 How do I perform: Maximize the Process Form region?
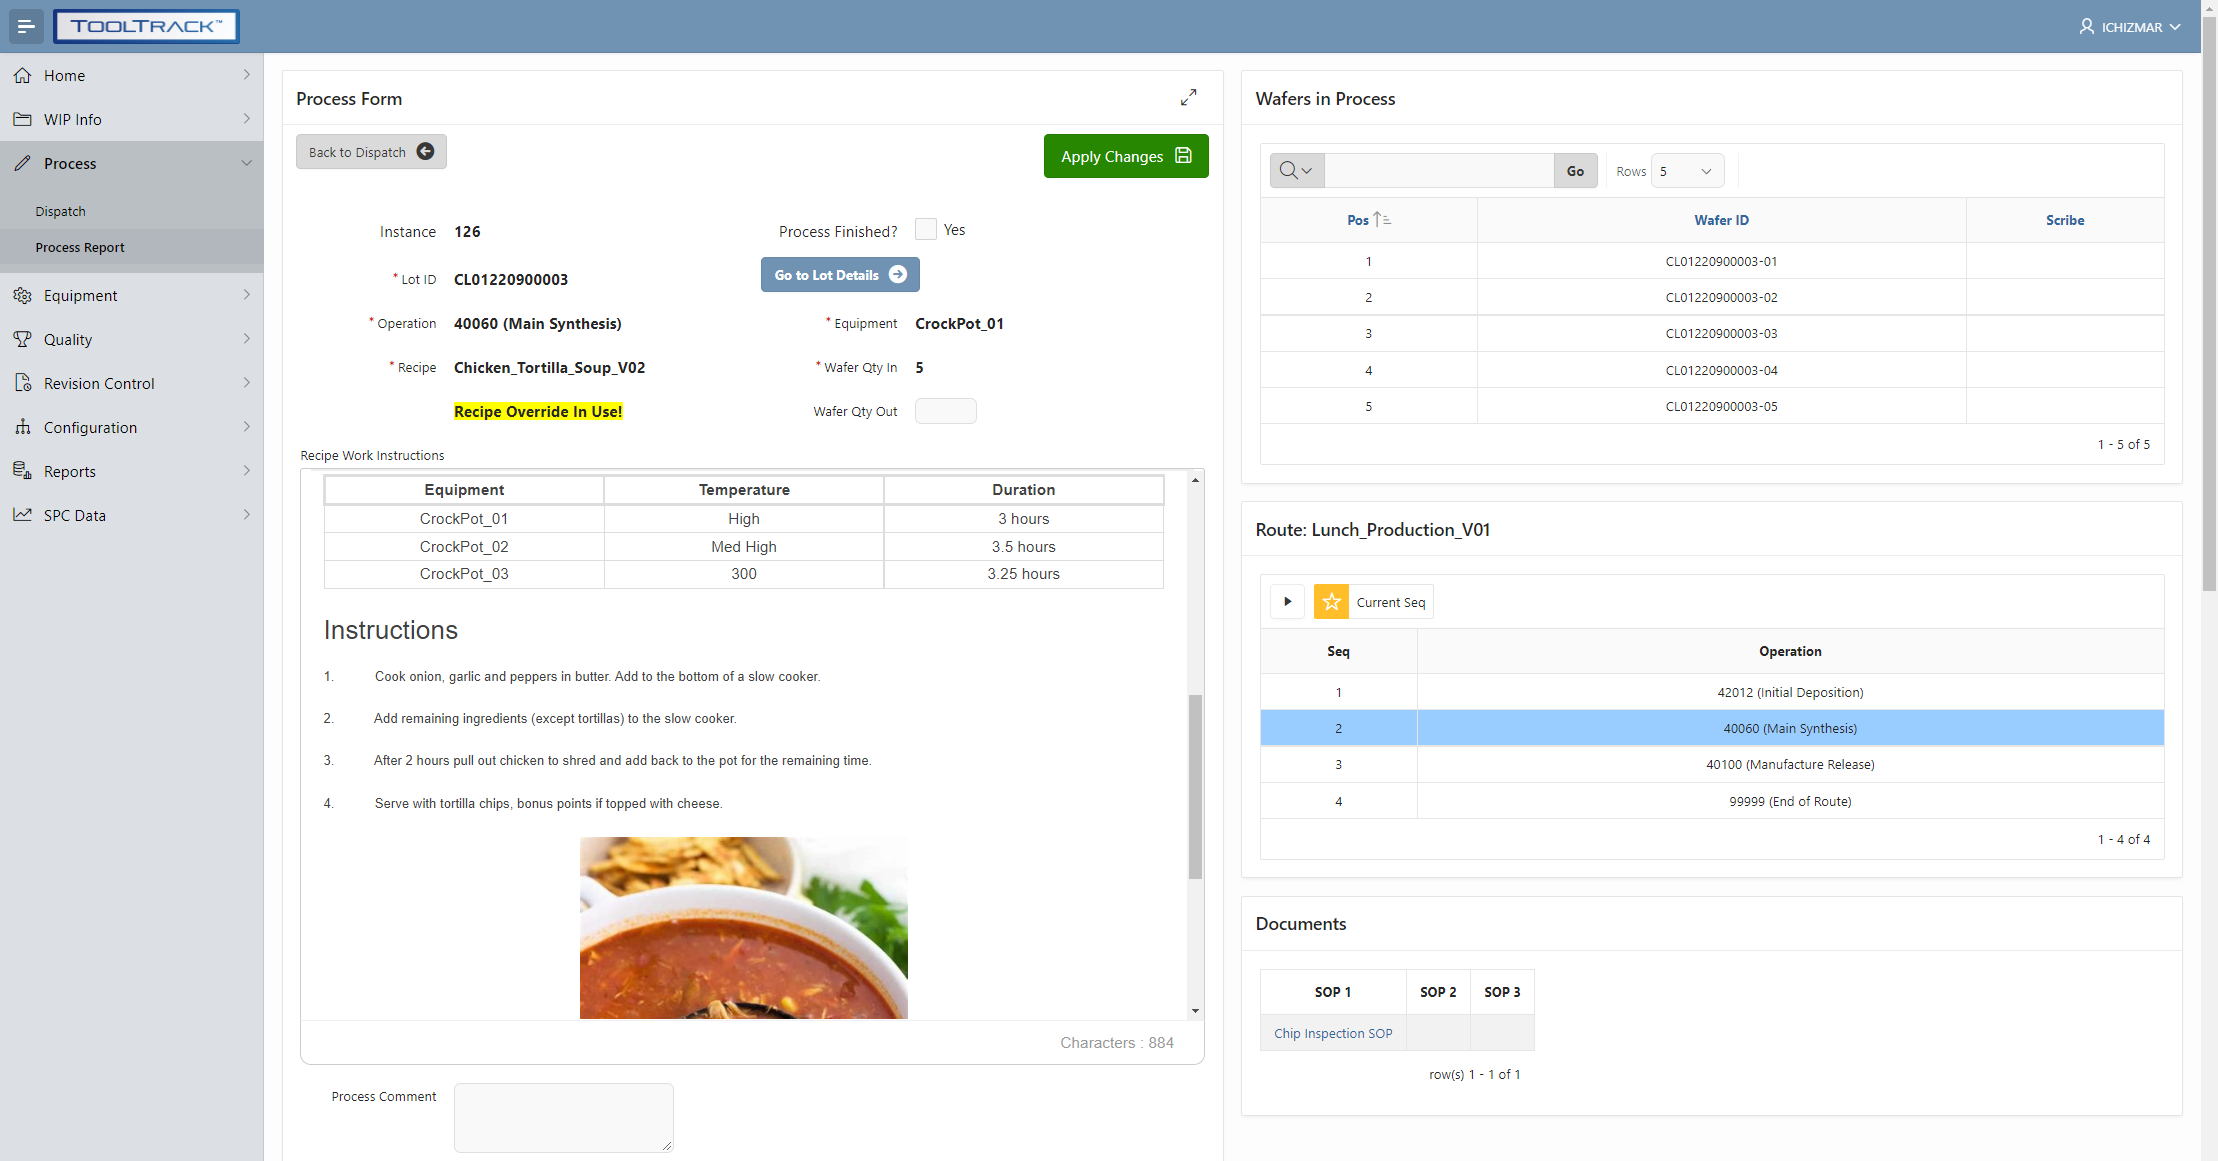click(x=1188, y=98)
